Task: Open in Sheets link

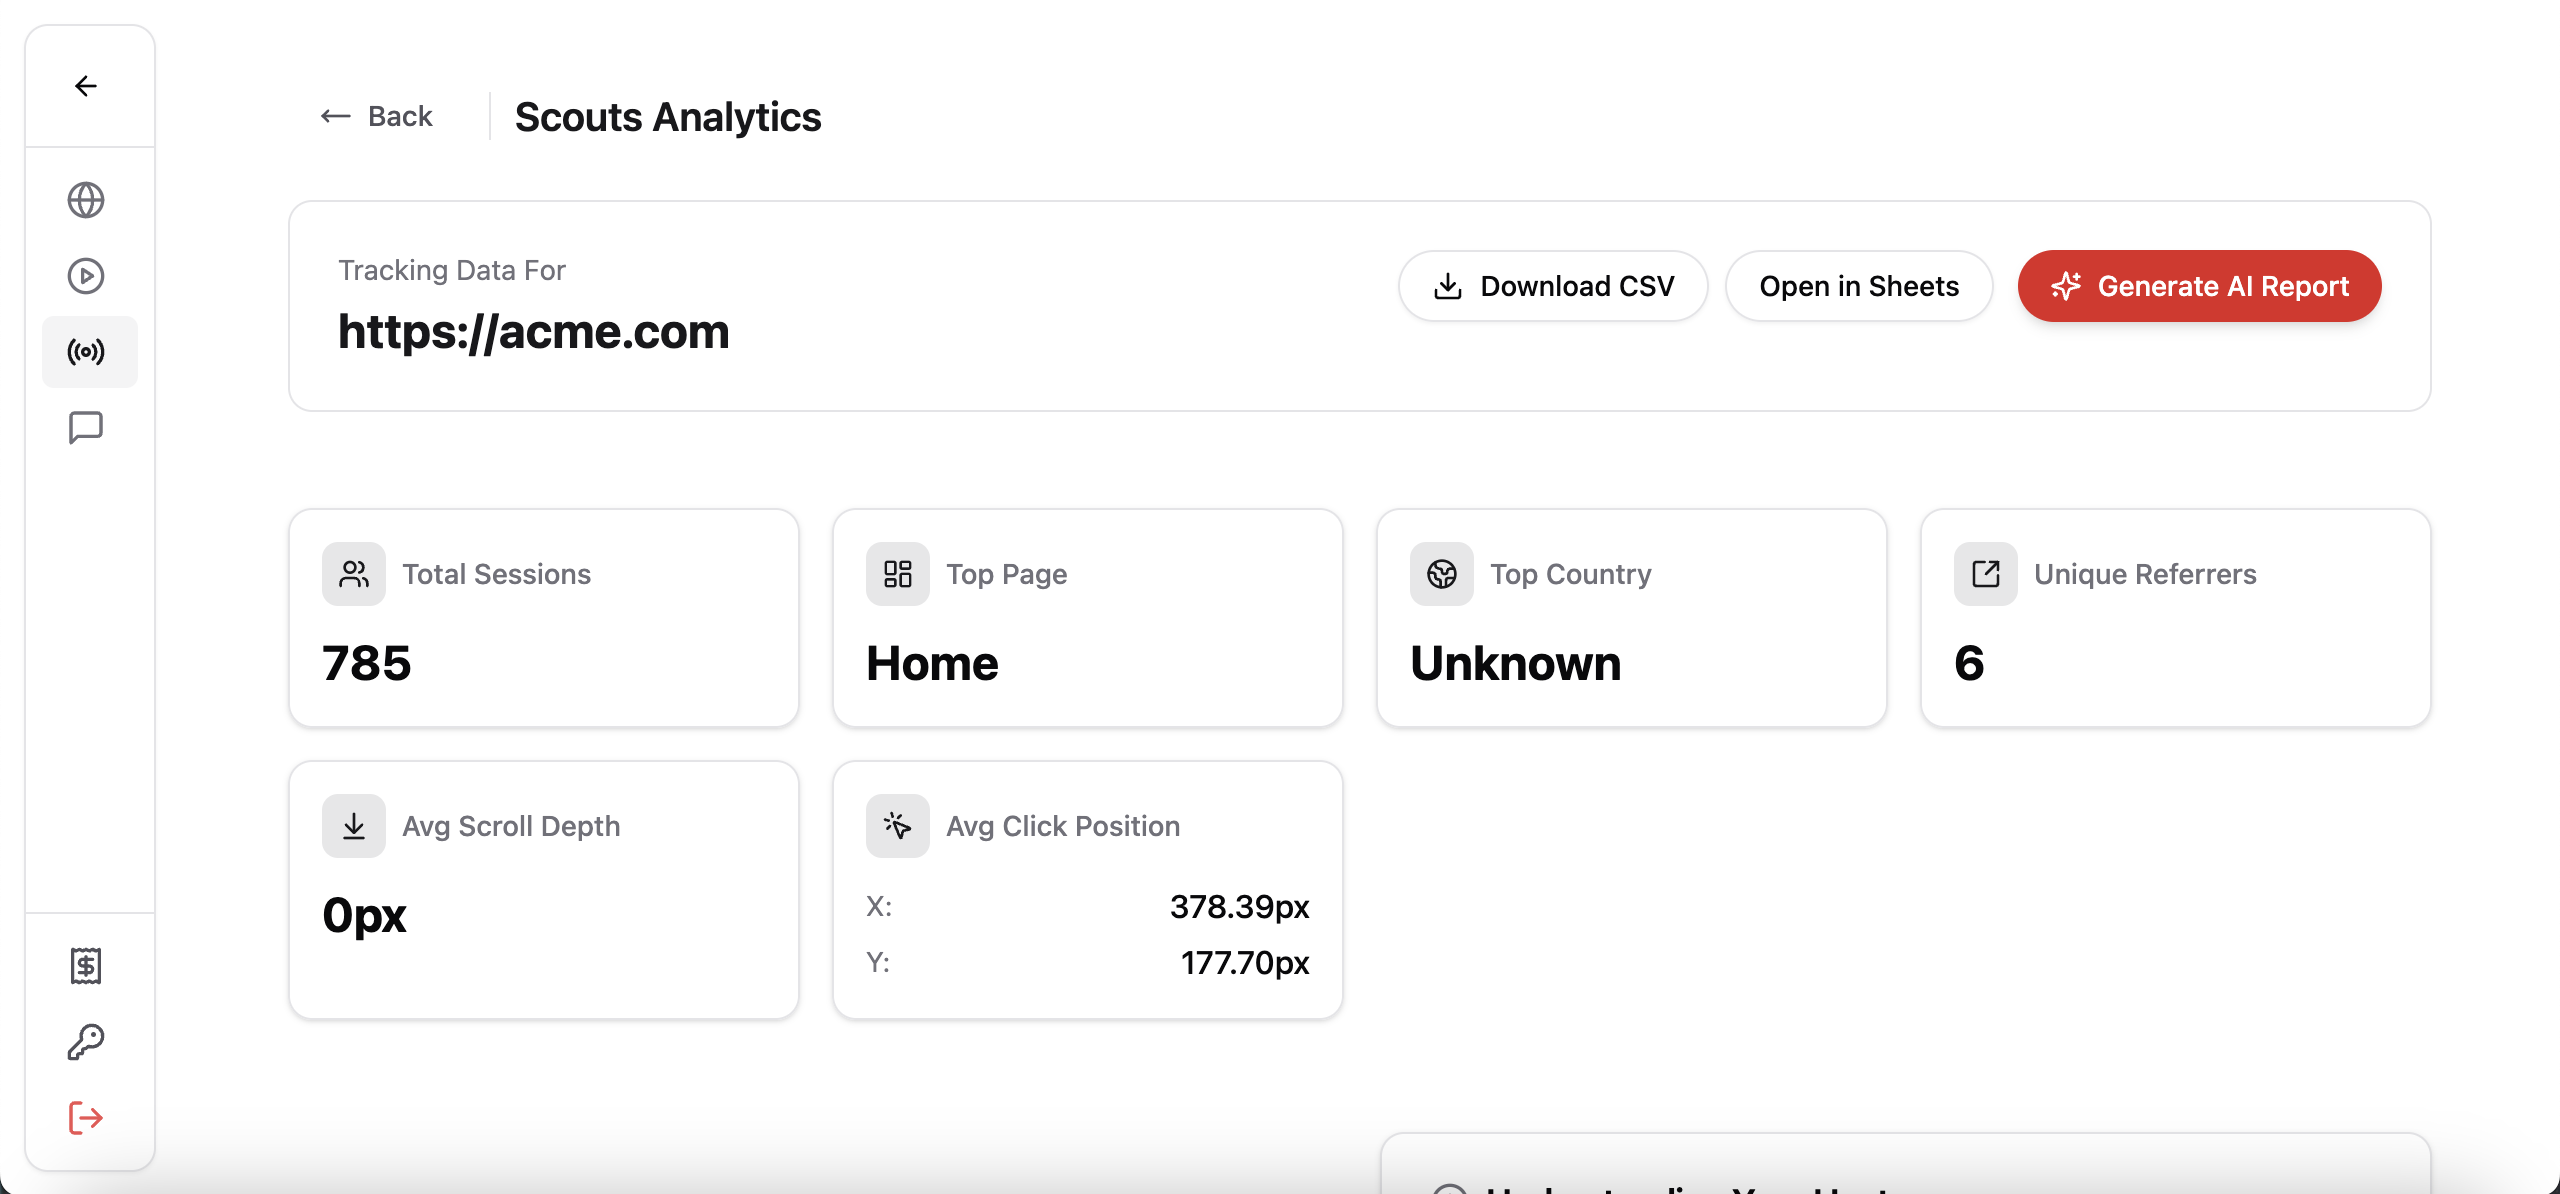Action: (1860, 286)
